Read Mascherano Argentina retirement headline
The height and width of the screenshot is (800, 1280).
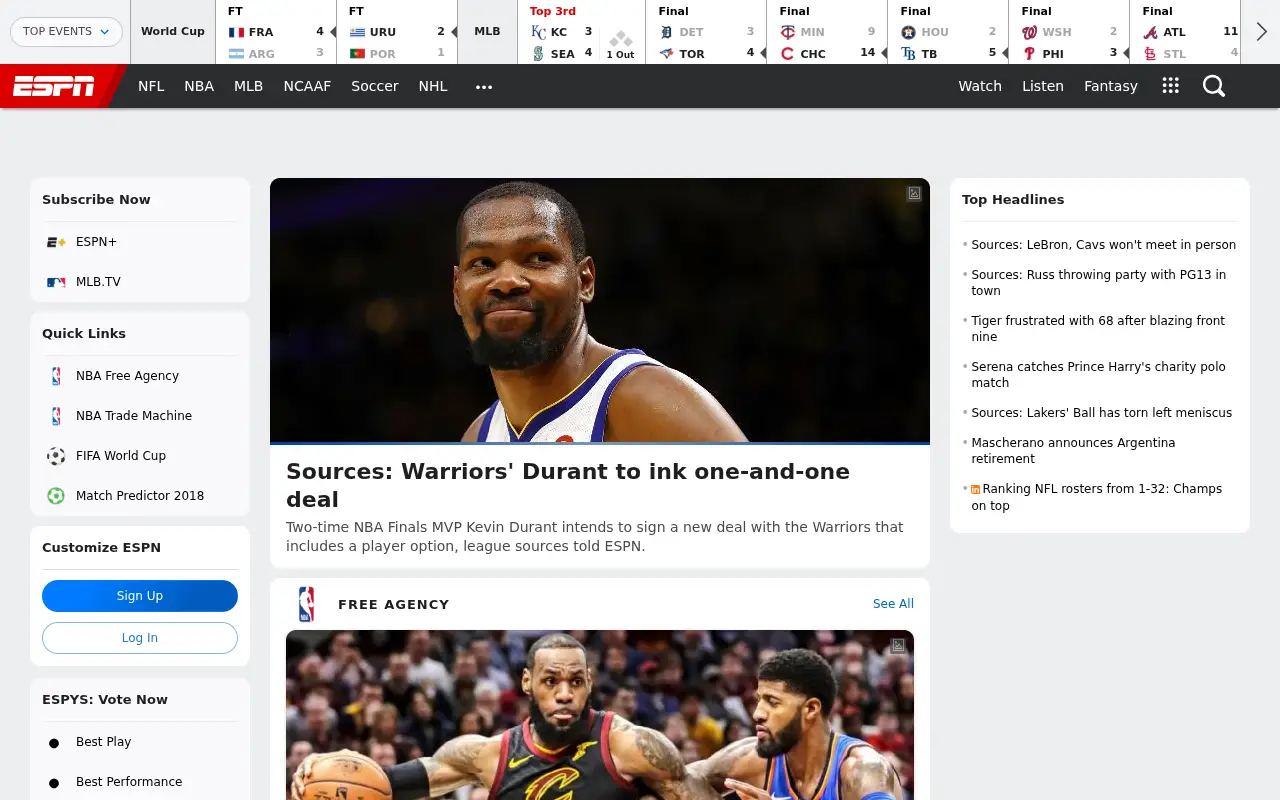click(1073, 451)
